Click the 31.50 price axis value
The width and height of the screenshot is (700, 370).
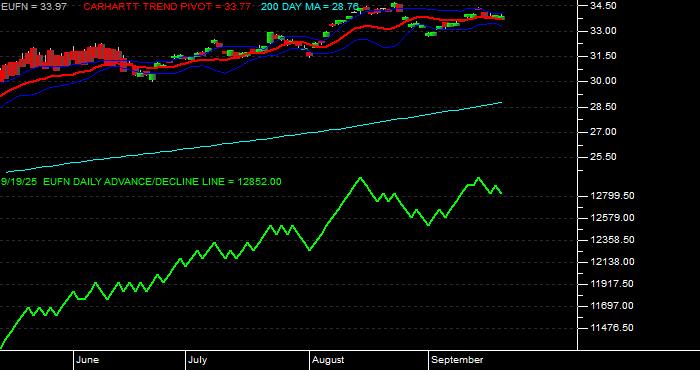[604, 56]
